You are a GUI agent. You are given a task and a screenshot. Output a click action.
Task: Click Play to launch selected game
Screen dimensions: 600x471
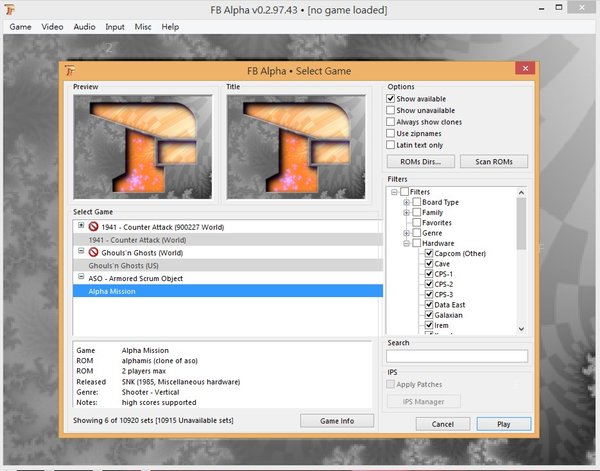tap(504, 424)
